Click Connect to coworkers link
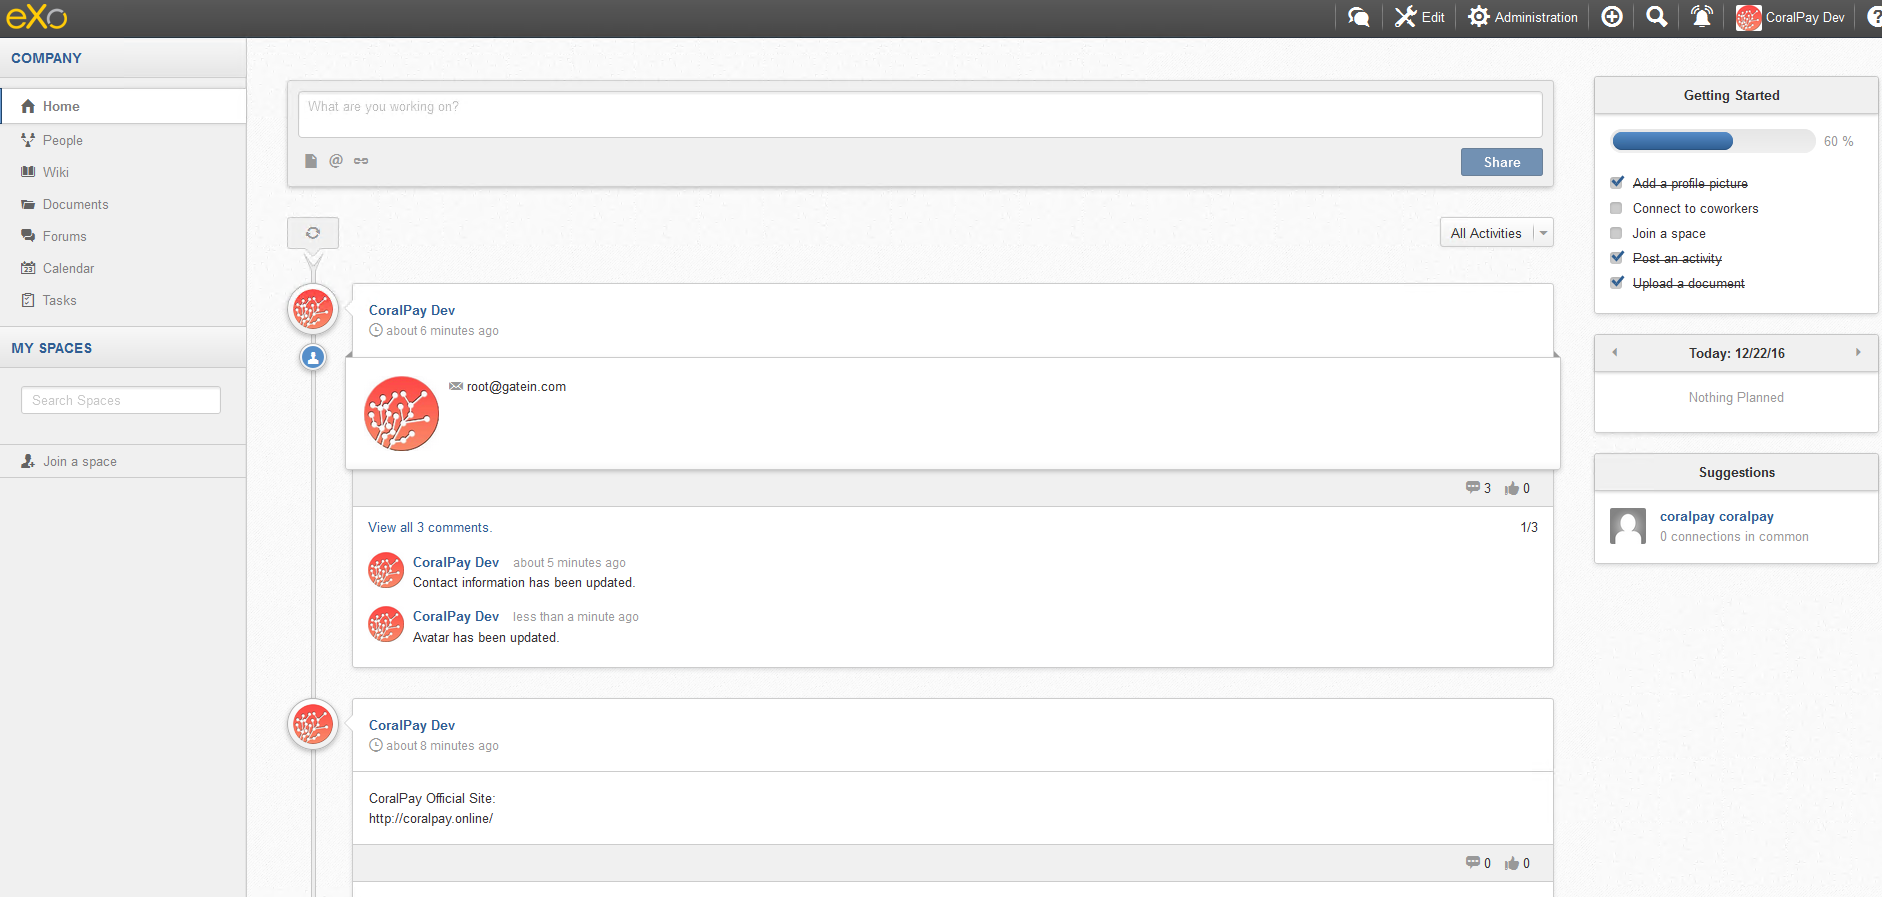 [x=1695, y=208]
